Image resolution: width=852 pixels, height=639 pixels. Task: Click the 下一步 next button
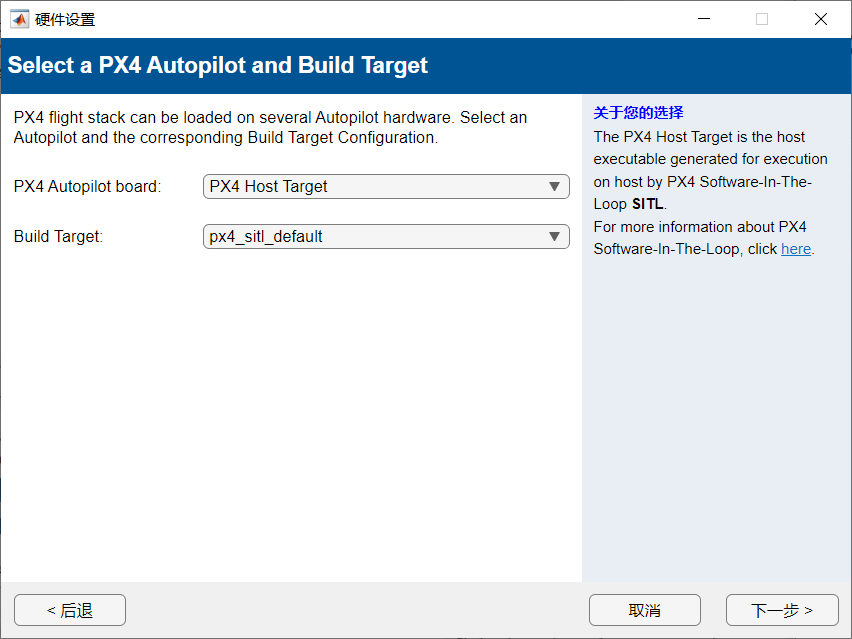(x=782, y=610)
